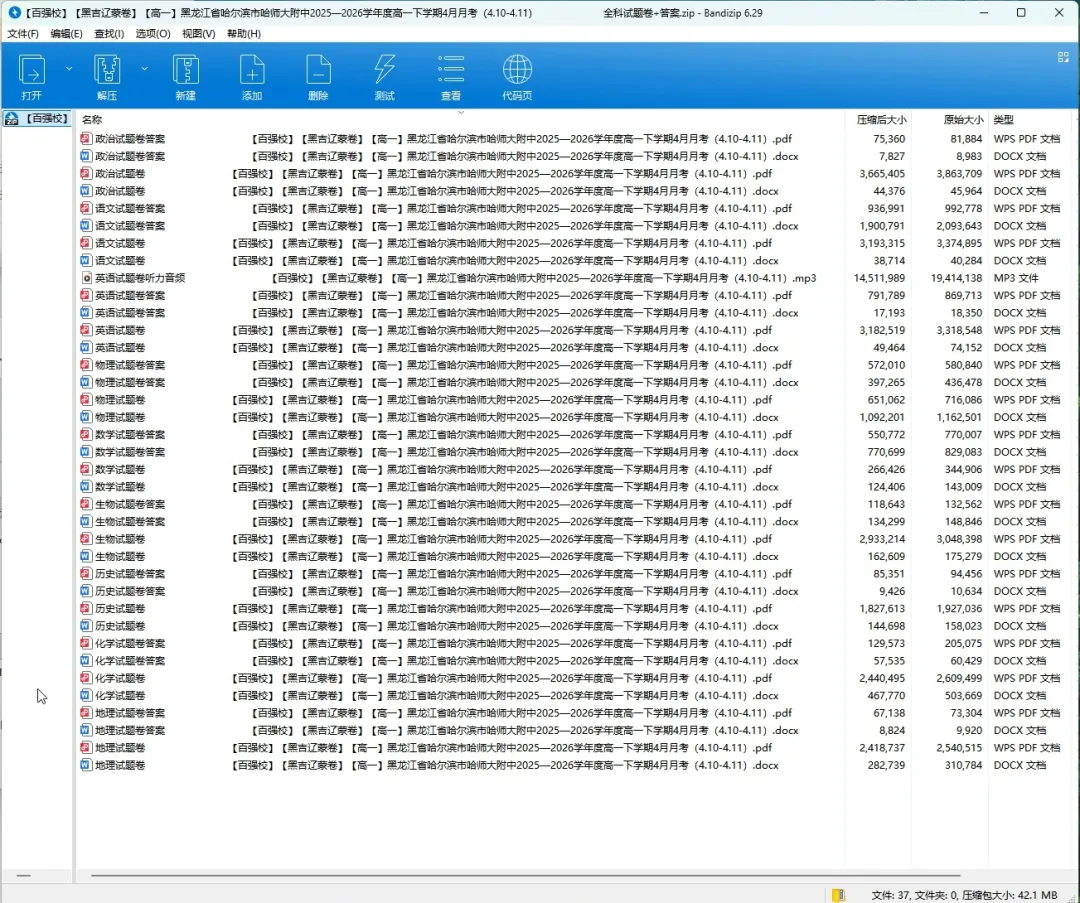Toggle the view layout grid icon at top right

click(1063, 57)
